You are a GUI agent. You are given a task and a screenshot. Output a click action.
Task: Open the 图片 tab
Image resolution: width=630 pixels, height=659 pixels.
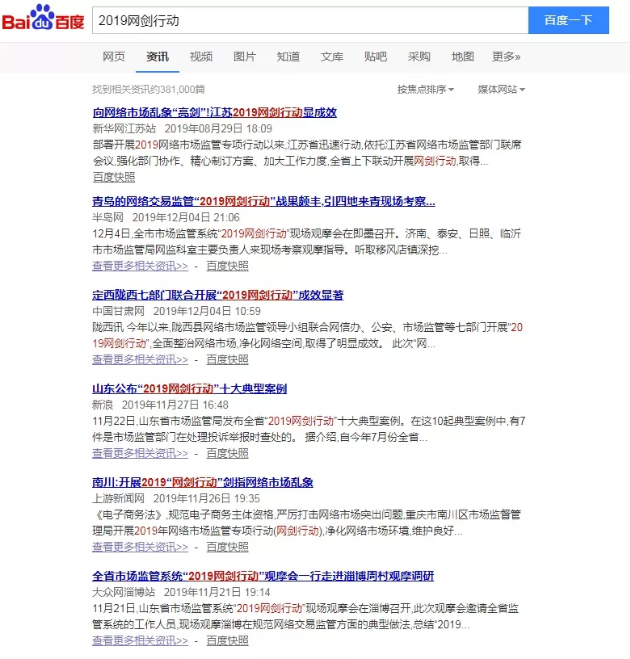coord(245,56)
